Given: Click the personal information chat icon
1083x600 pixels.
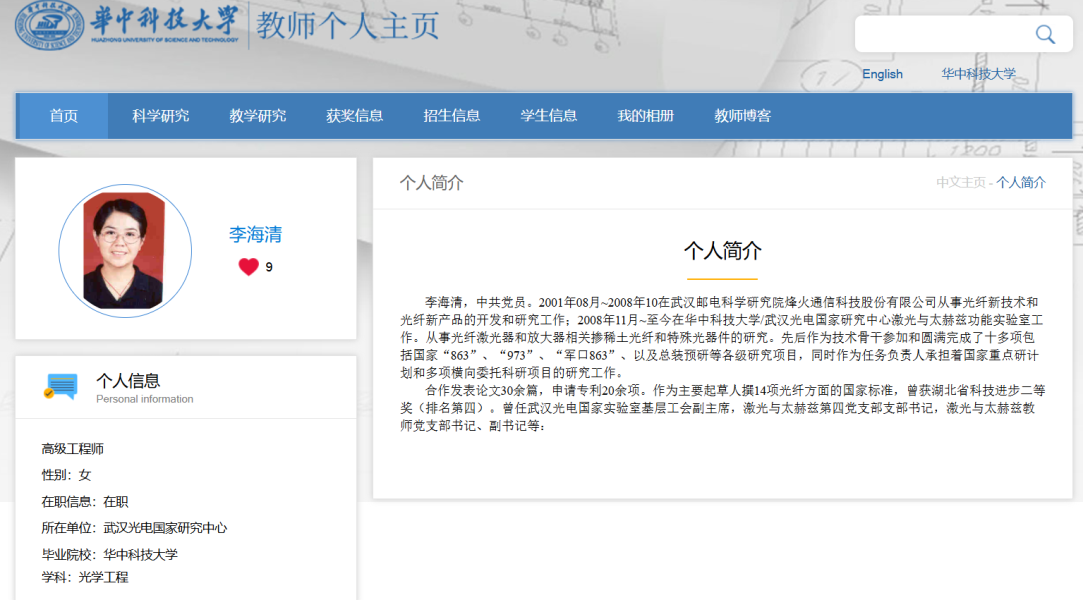Looking at the screenshot, I should 61,387.
